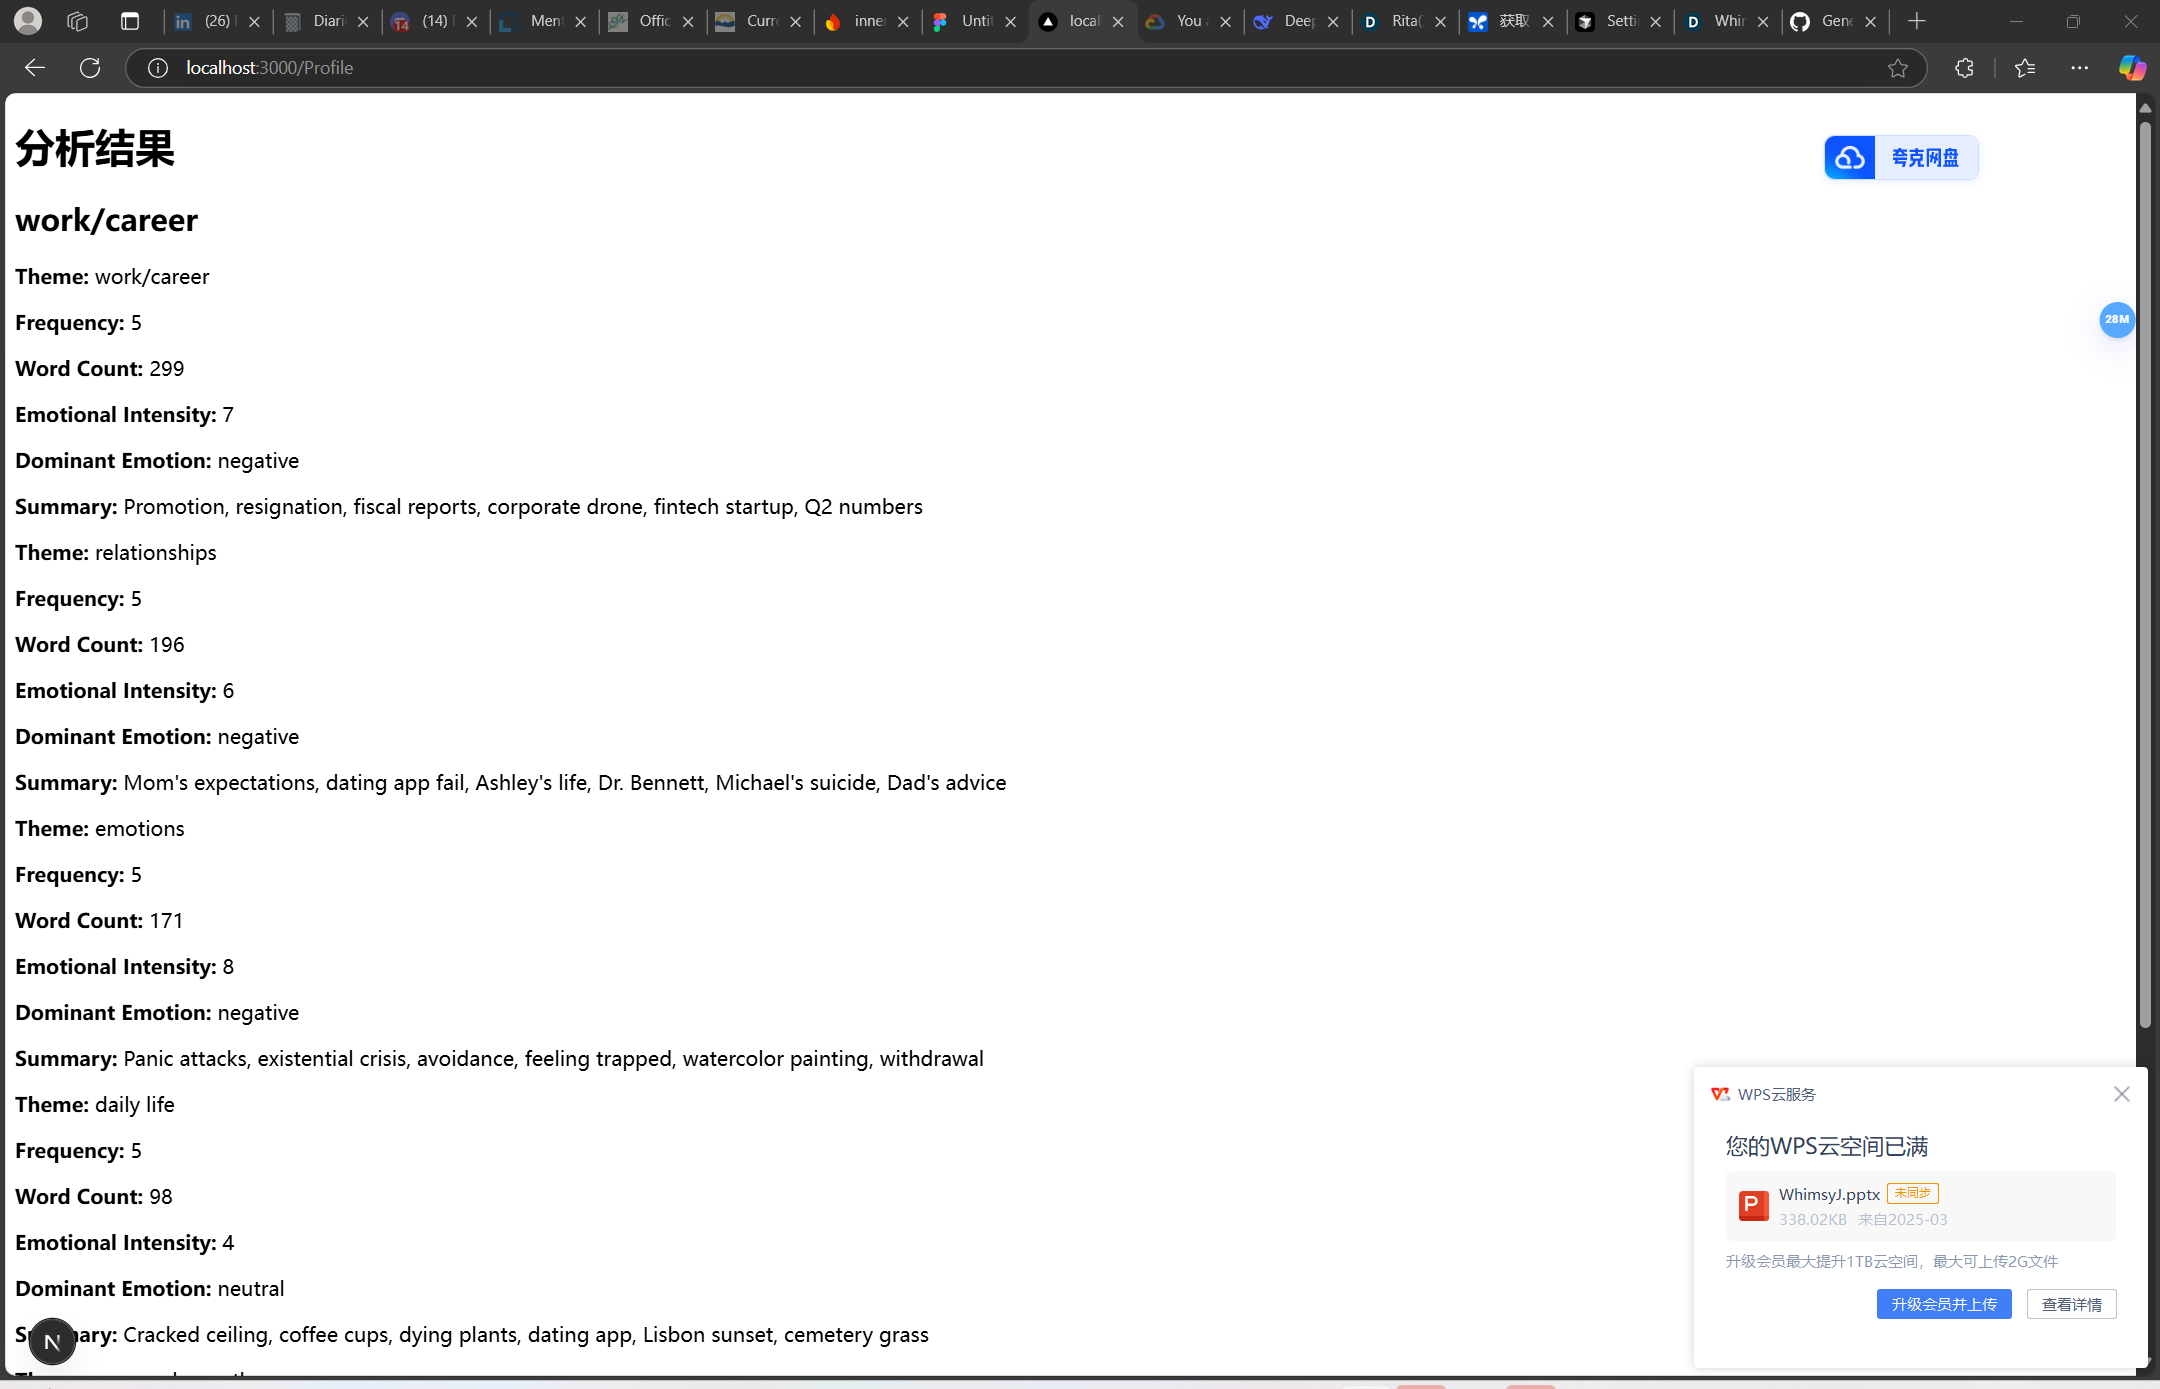
Task: Click the 查看详情 button
Action: [2071, 1304]
